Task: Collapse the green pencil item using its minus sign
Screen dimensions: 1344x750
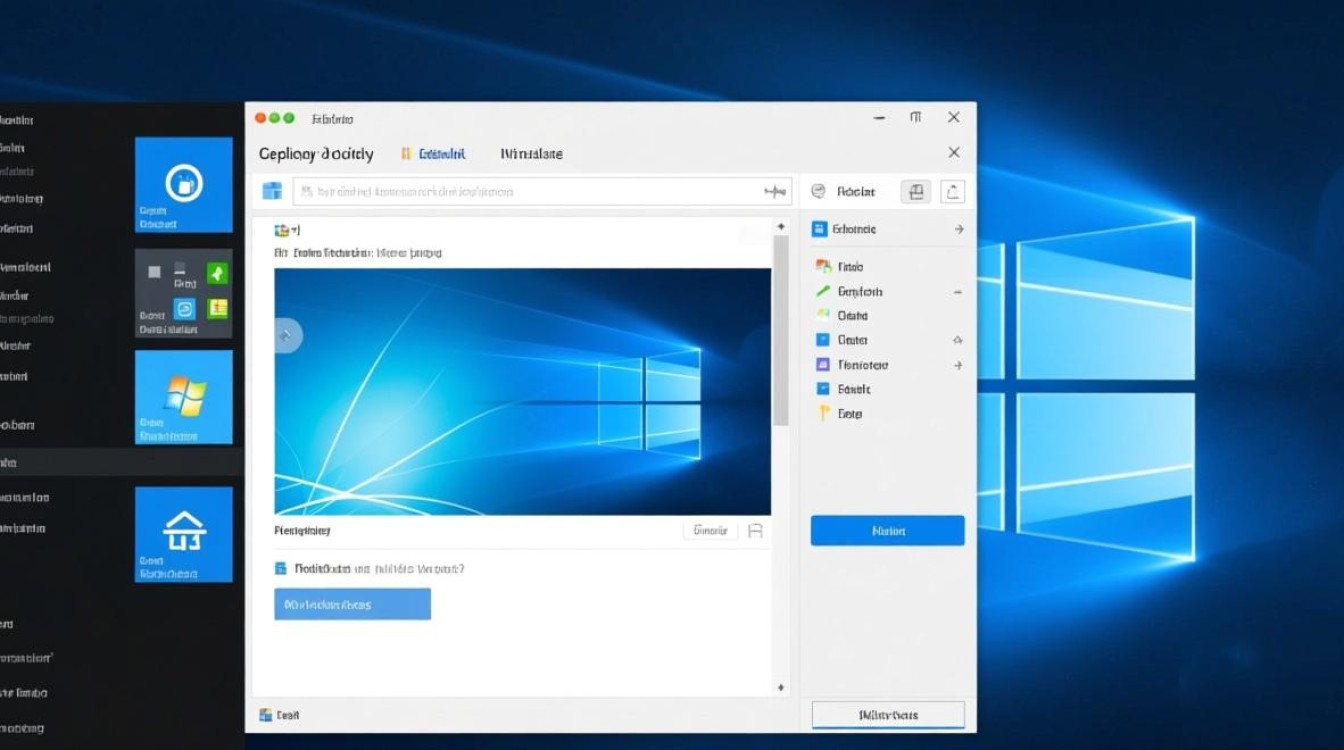Action: 957,292
